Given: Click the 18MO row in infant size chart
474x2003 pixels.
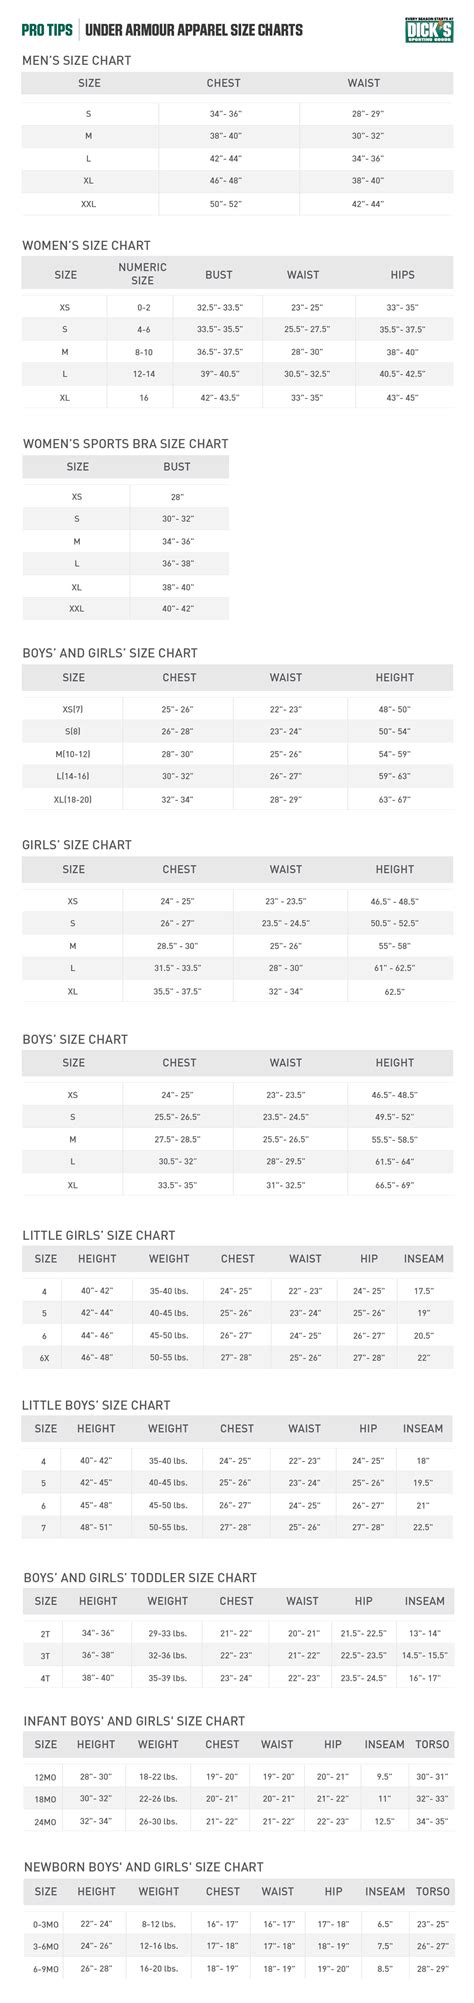Looking at the screenshot, I should [237, 1798].
